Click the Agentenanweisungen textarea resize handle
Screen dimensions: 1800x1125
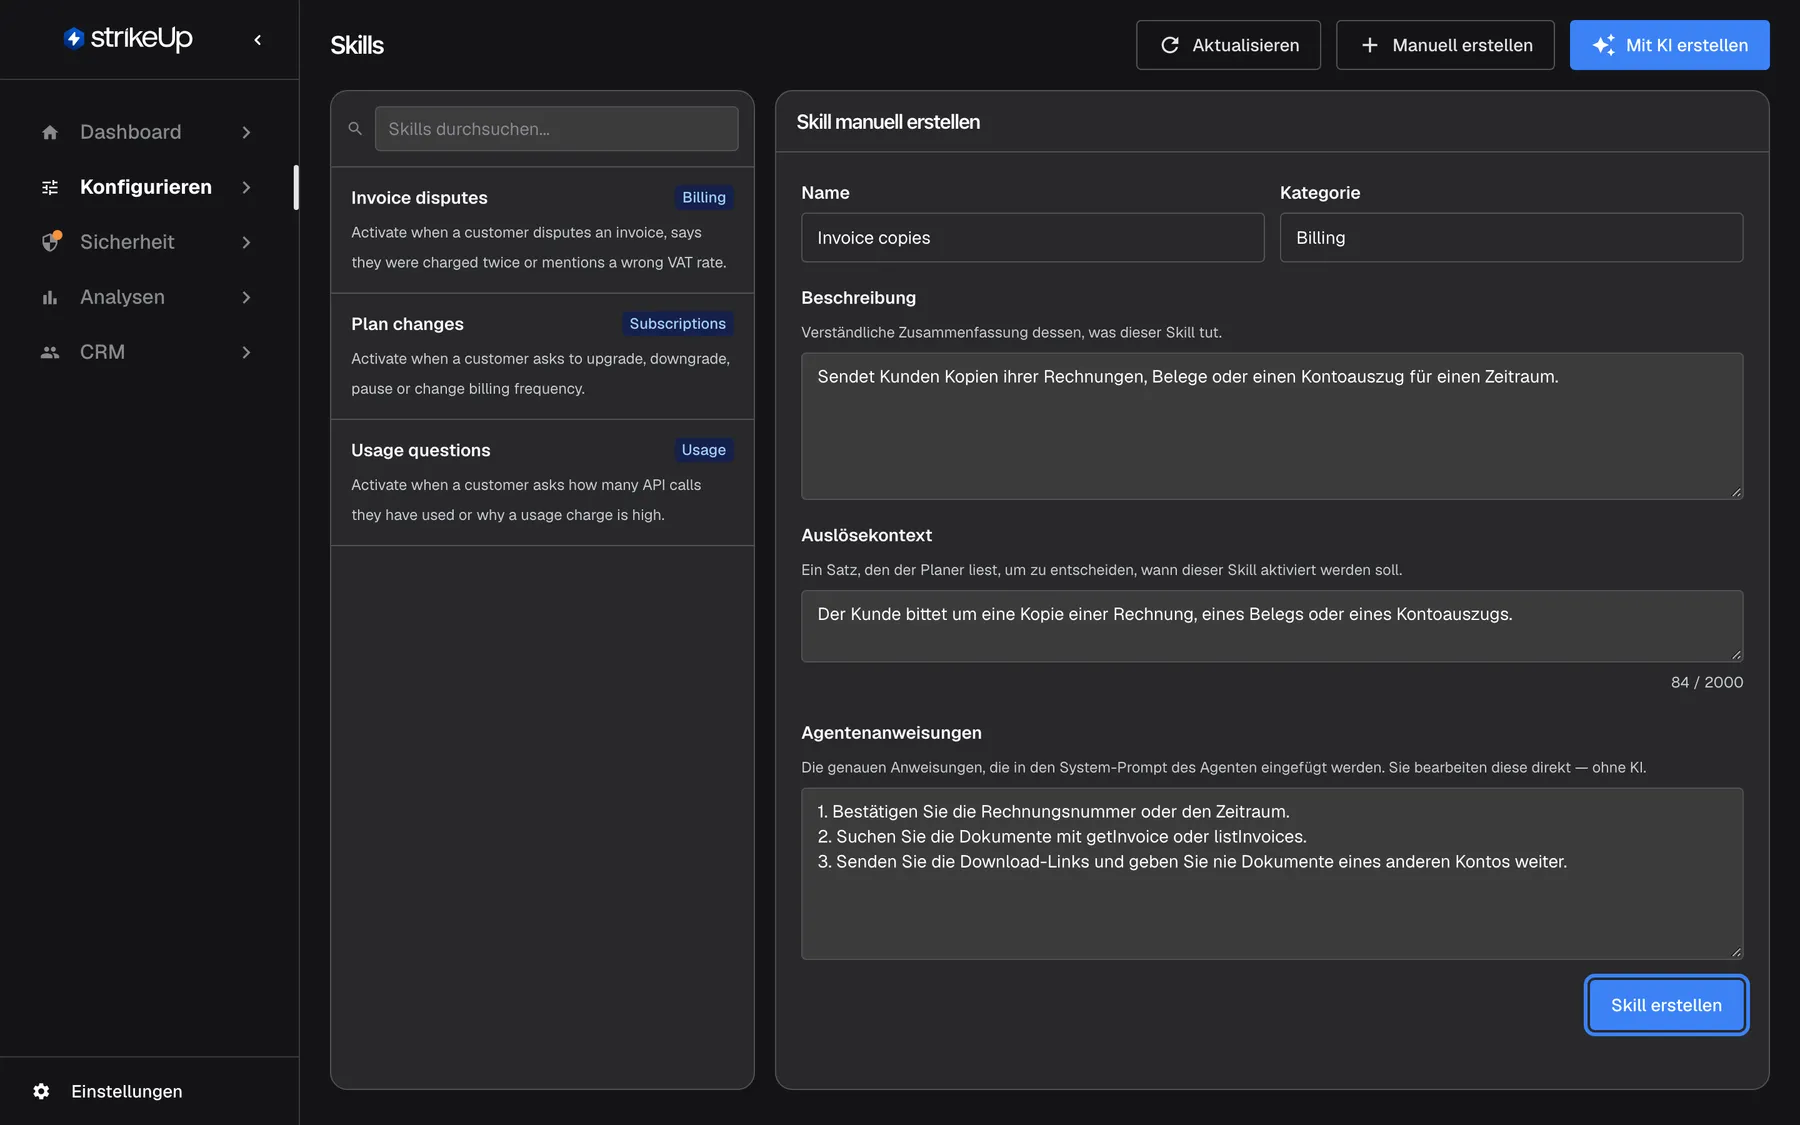[x=1736, y=952]
